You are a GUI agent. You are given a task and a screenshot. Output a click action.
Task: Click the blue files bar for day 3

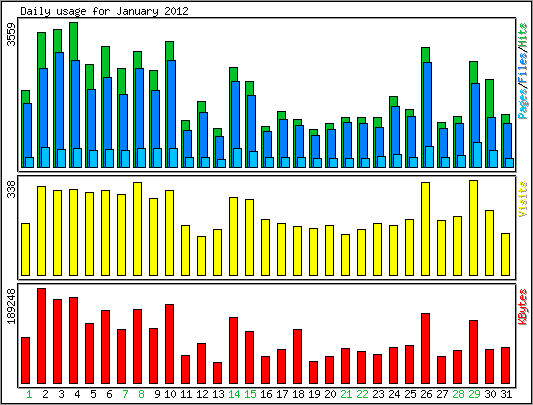coord(59,100)
